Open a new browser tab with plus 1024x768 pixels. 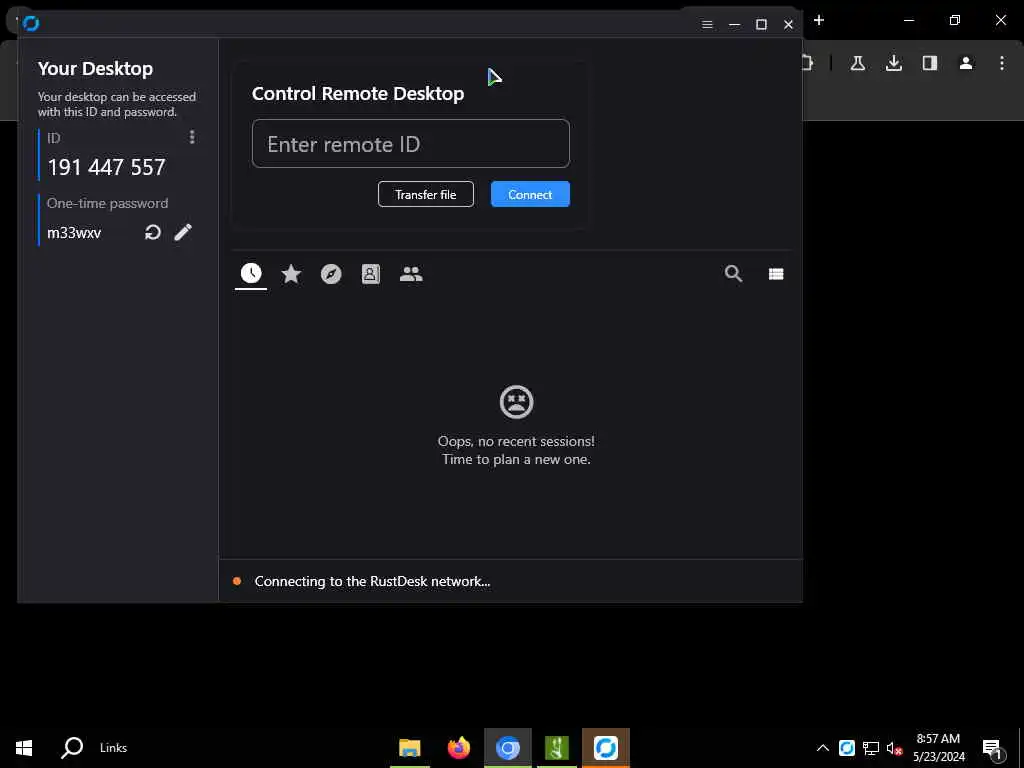819,20
